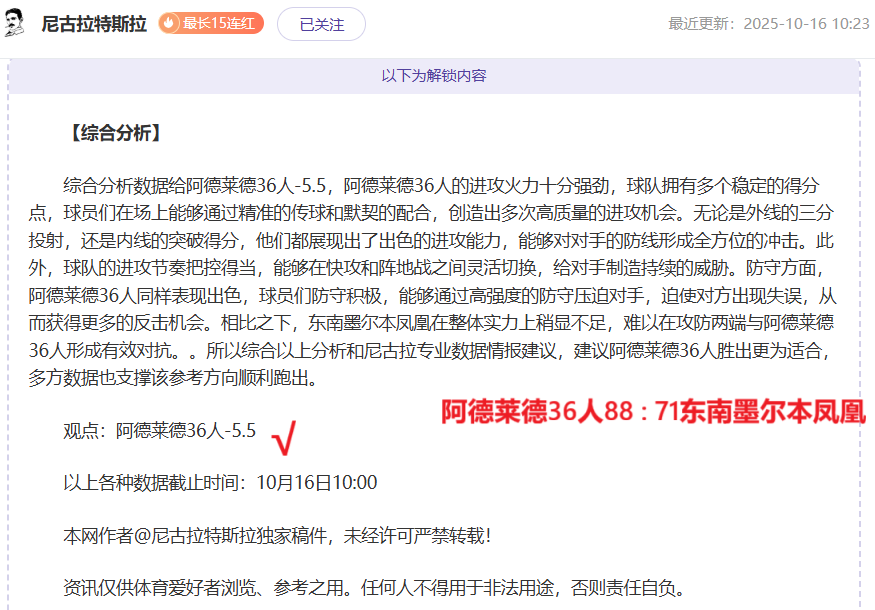Click the 最近更新 timestamp text

click(x=768, y=24)
